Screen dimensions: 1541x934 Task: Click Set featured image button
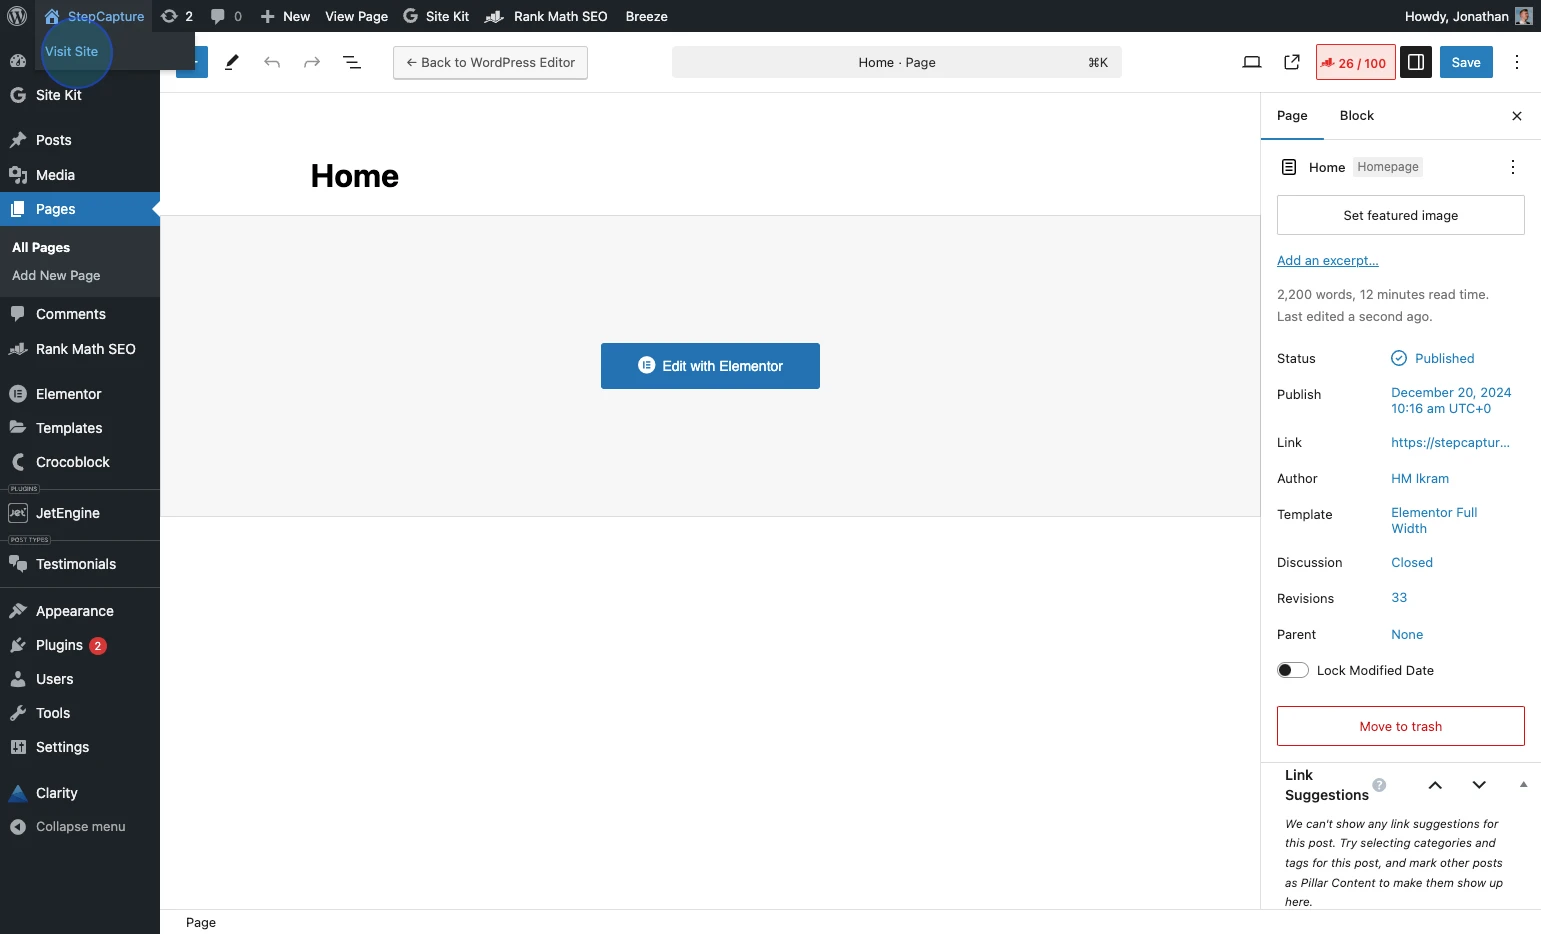tap(1400, 215)
